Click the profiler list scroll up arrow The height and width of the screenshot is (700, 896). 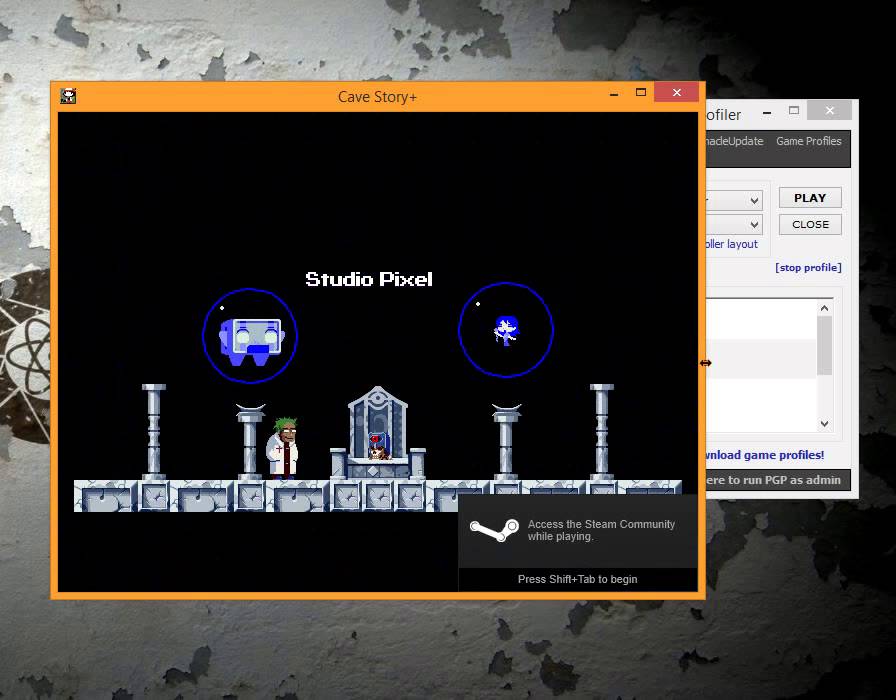click(x=824, y=308)
